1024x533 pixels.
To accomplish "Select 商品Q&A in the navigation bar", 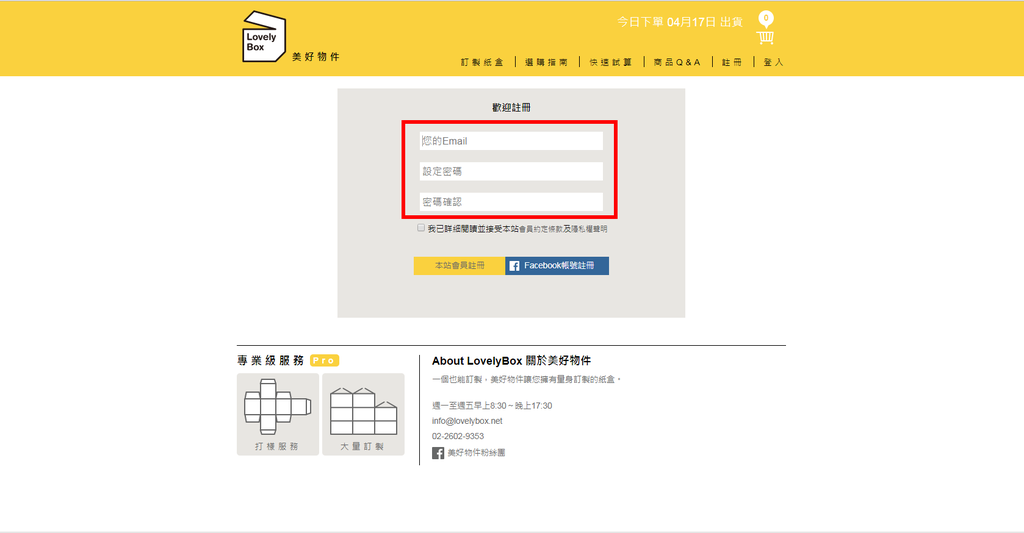I will click(x=677, y=62).
